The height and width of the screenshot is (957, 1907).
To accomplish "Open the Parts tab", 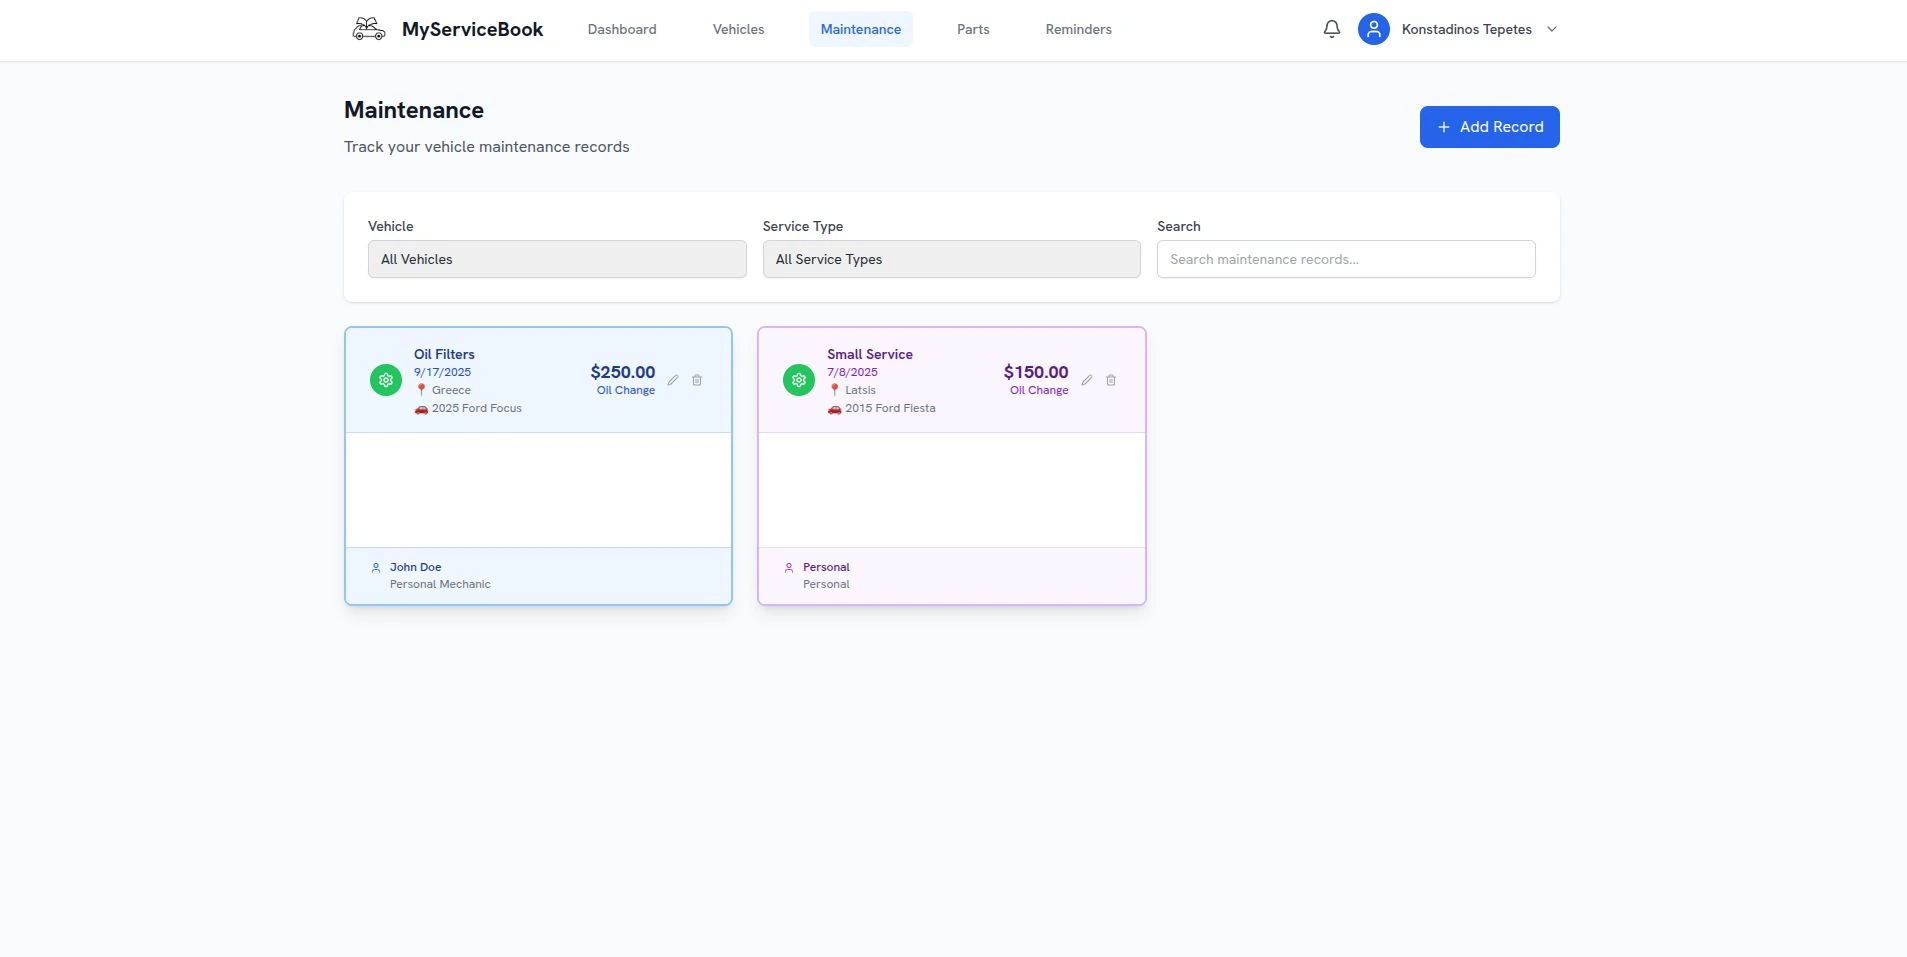I will point(973,29).
